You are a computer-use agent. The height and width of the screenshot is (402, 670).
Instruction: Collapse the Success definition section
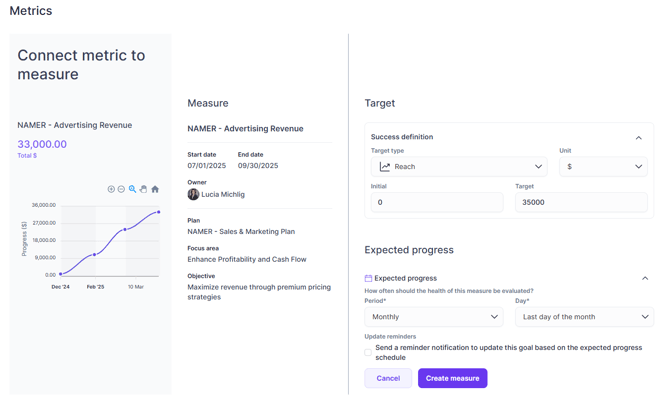639,138
